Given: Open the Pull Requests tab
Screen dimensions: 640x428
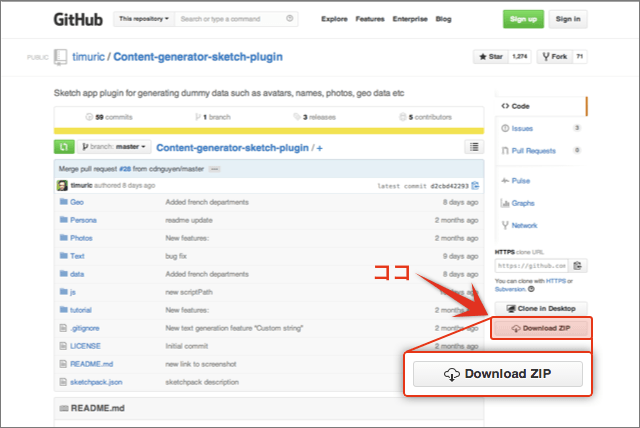Looking at the screenshot, I should (533, 151).
